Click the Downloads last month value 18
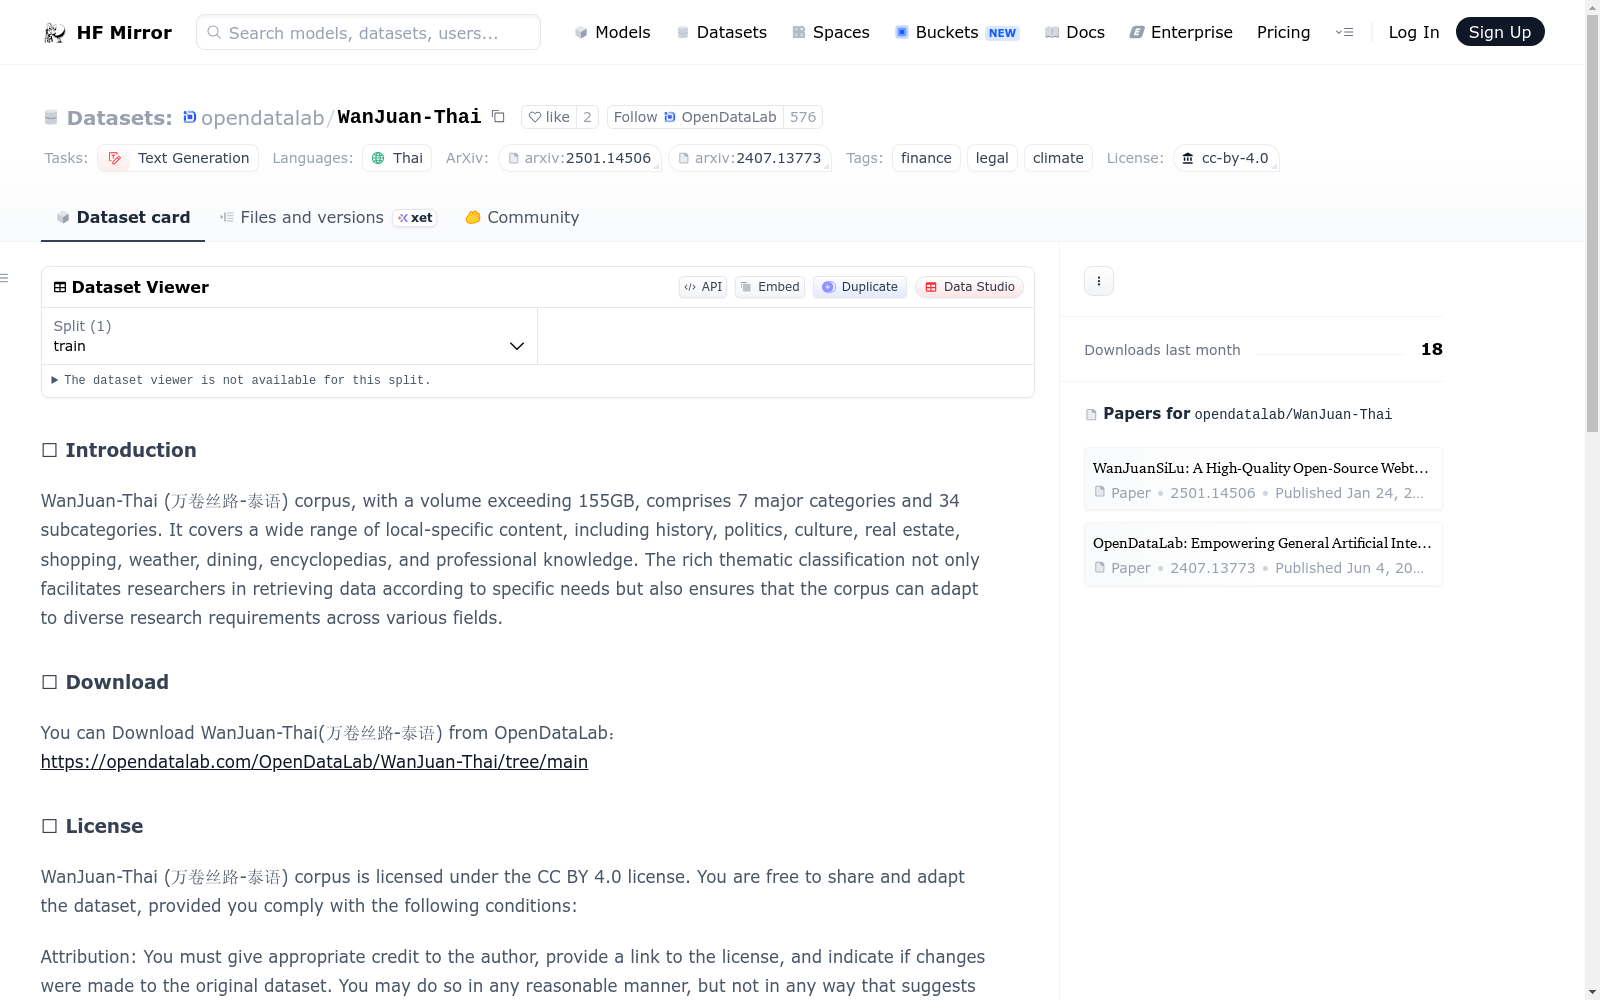The image size is (1600, 1000). coord(1432,349)
